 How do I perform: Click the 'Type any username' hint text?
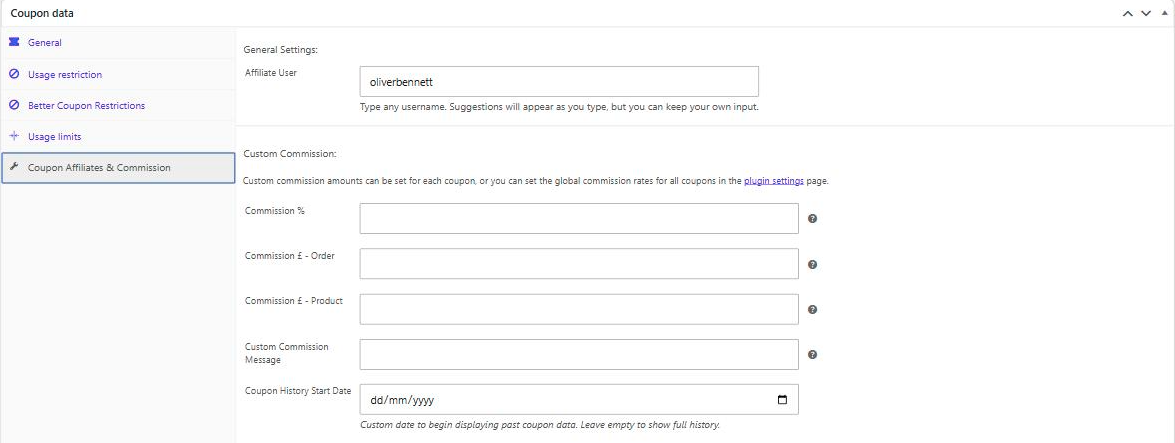pos(560,106)
